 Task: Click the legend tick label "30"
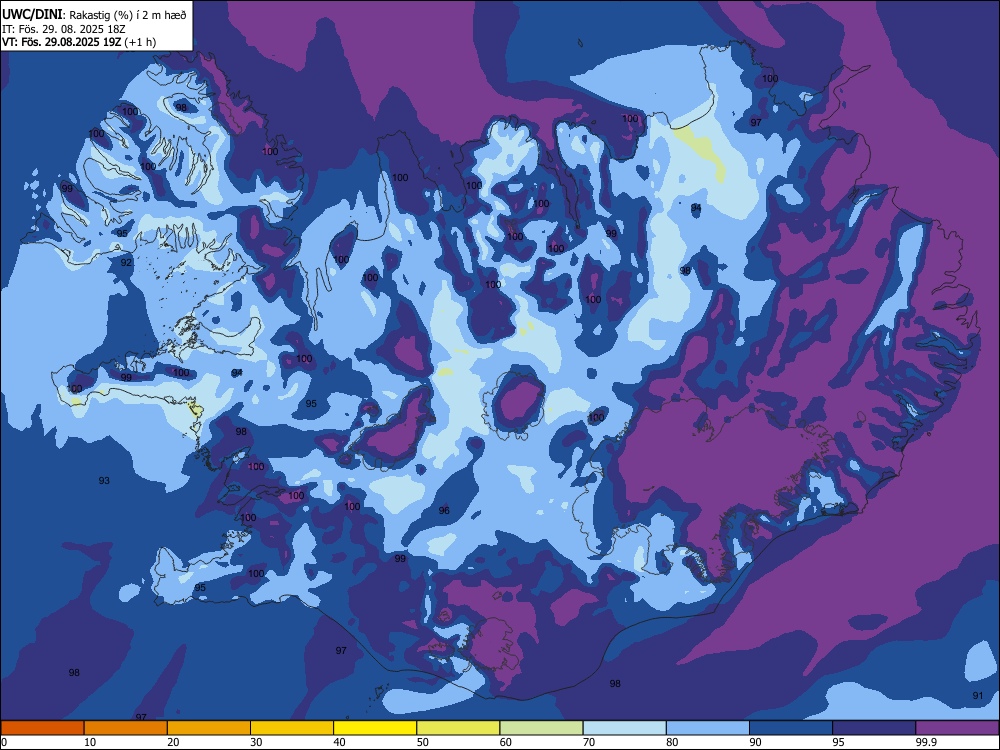[256, 742]
